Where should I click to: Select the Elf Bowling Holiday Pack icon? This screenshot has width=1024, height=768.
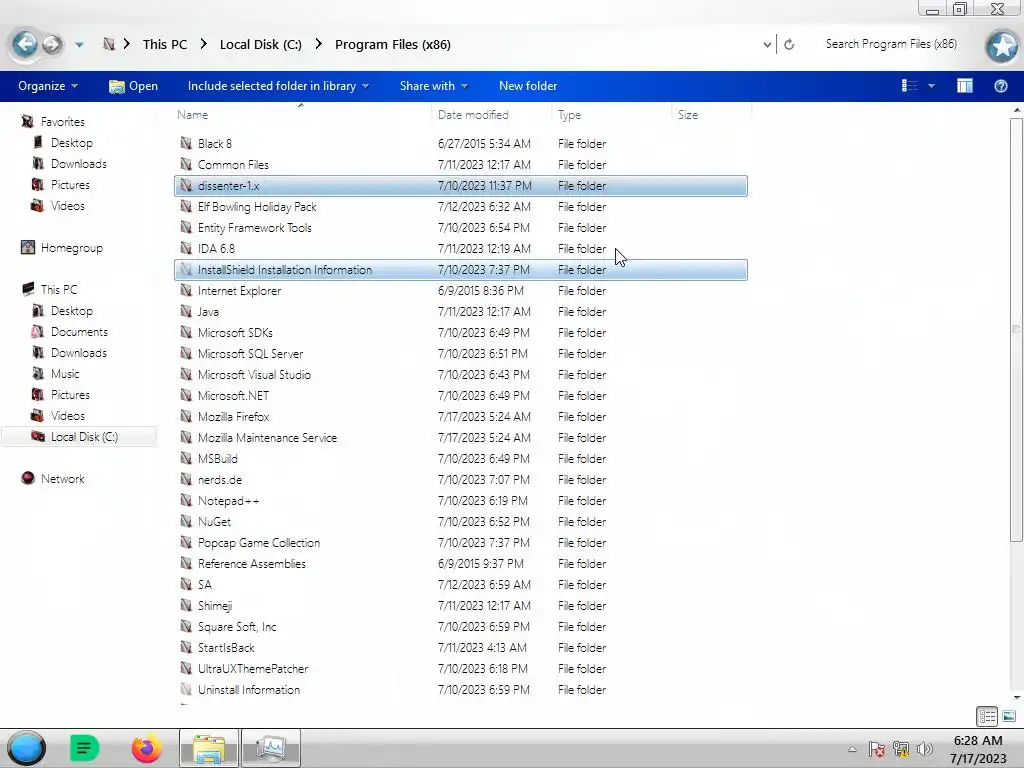pos(186,206)
